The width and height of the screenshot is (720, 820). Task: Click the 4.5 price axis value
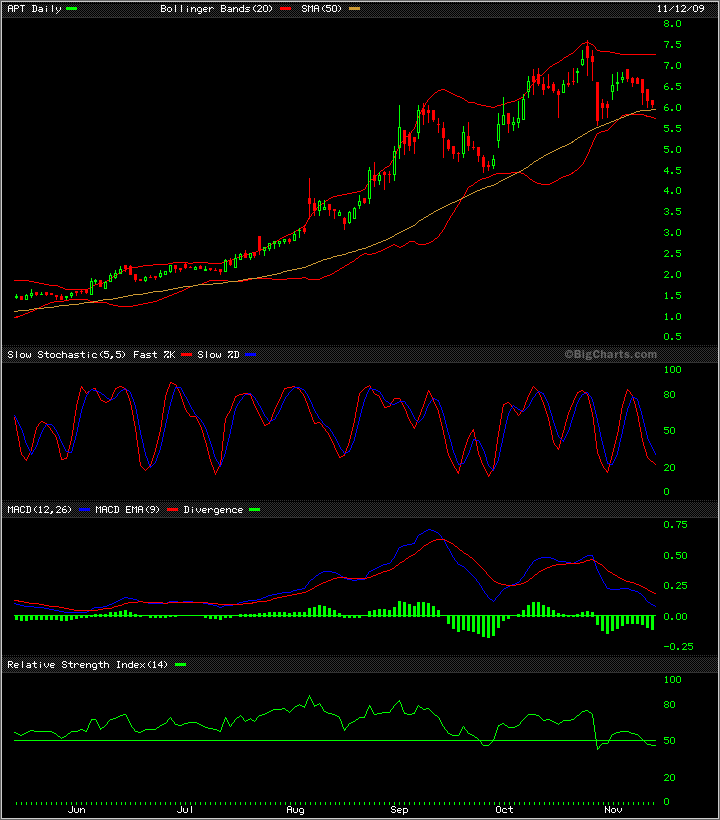(x=672, y=170)
